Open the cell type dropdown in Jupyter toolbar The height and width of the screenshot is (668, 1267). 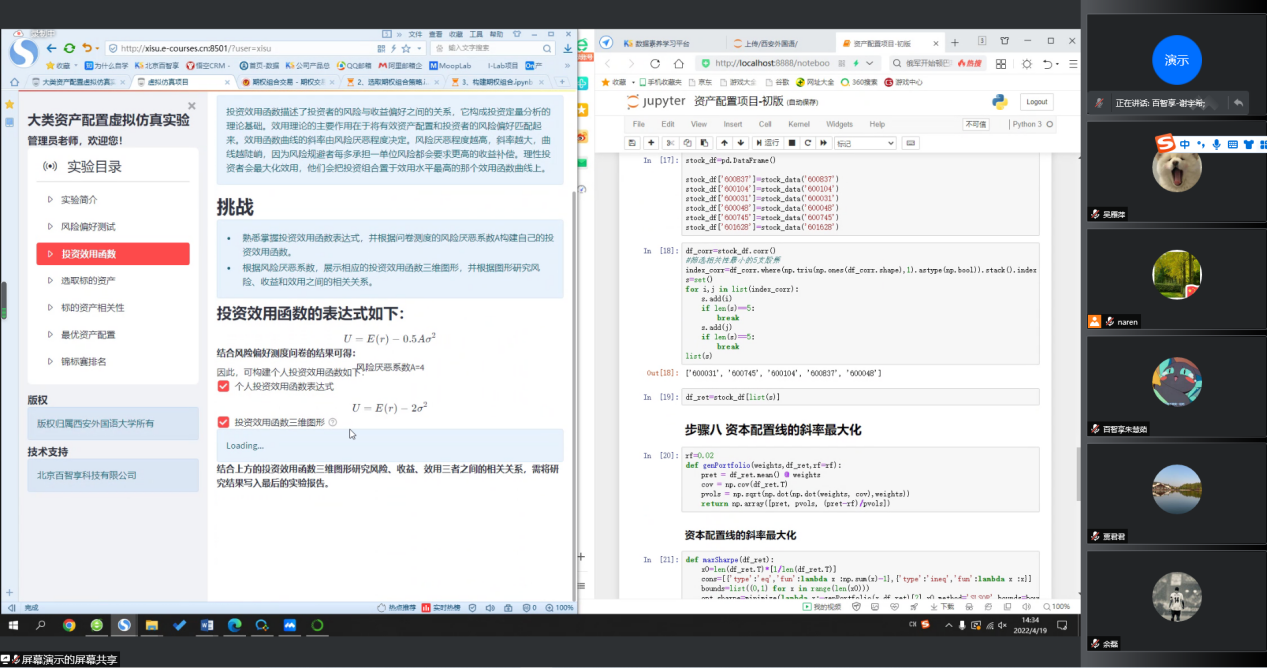(865, 143)
